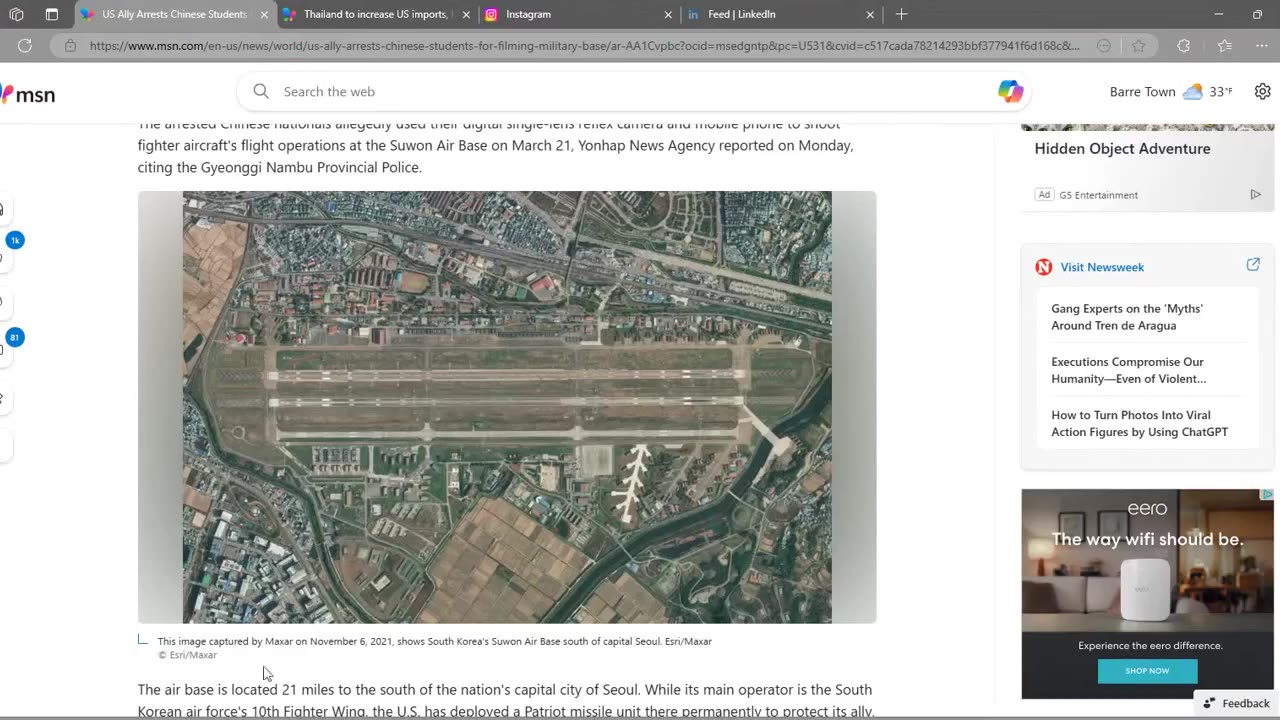1280x720 pixels.
Task: Open the tab actions menu icon
Action: click(x=16, y=15)
